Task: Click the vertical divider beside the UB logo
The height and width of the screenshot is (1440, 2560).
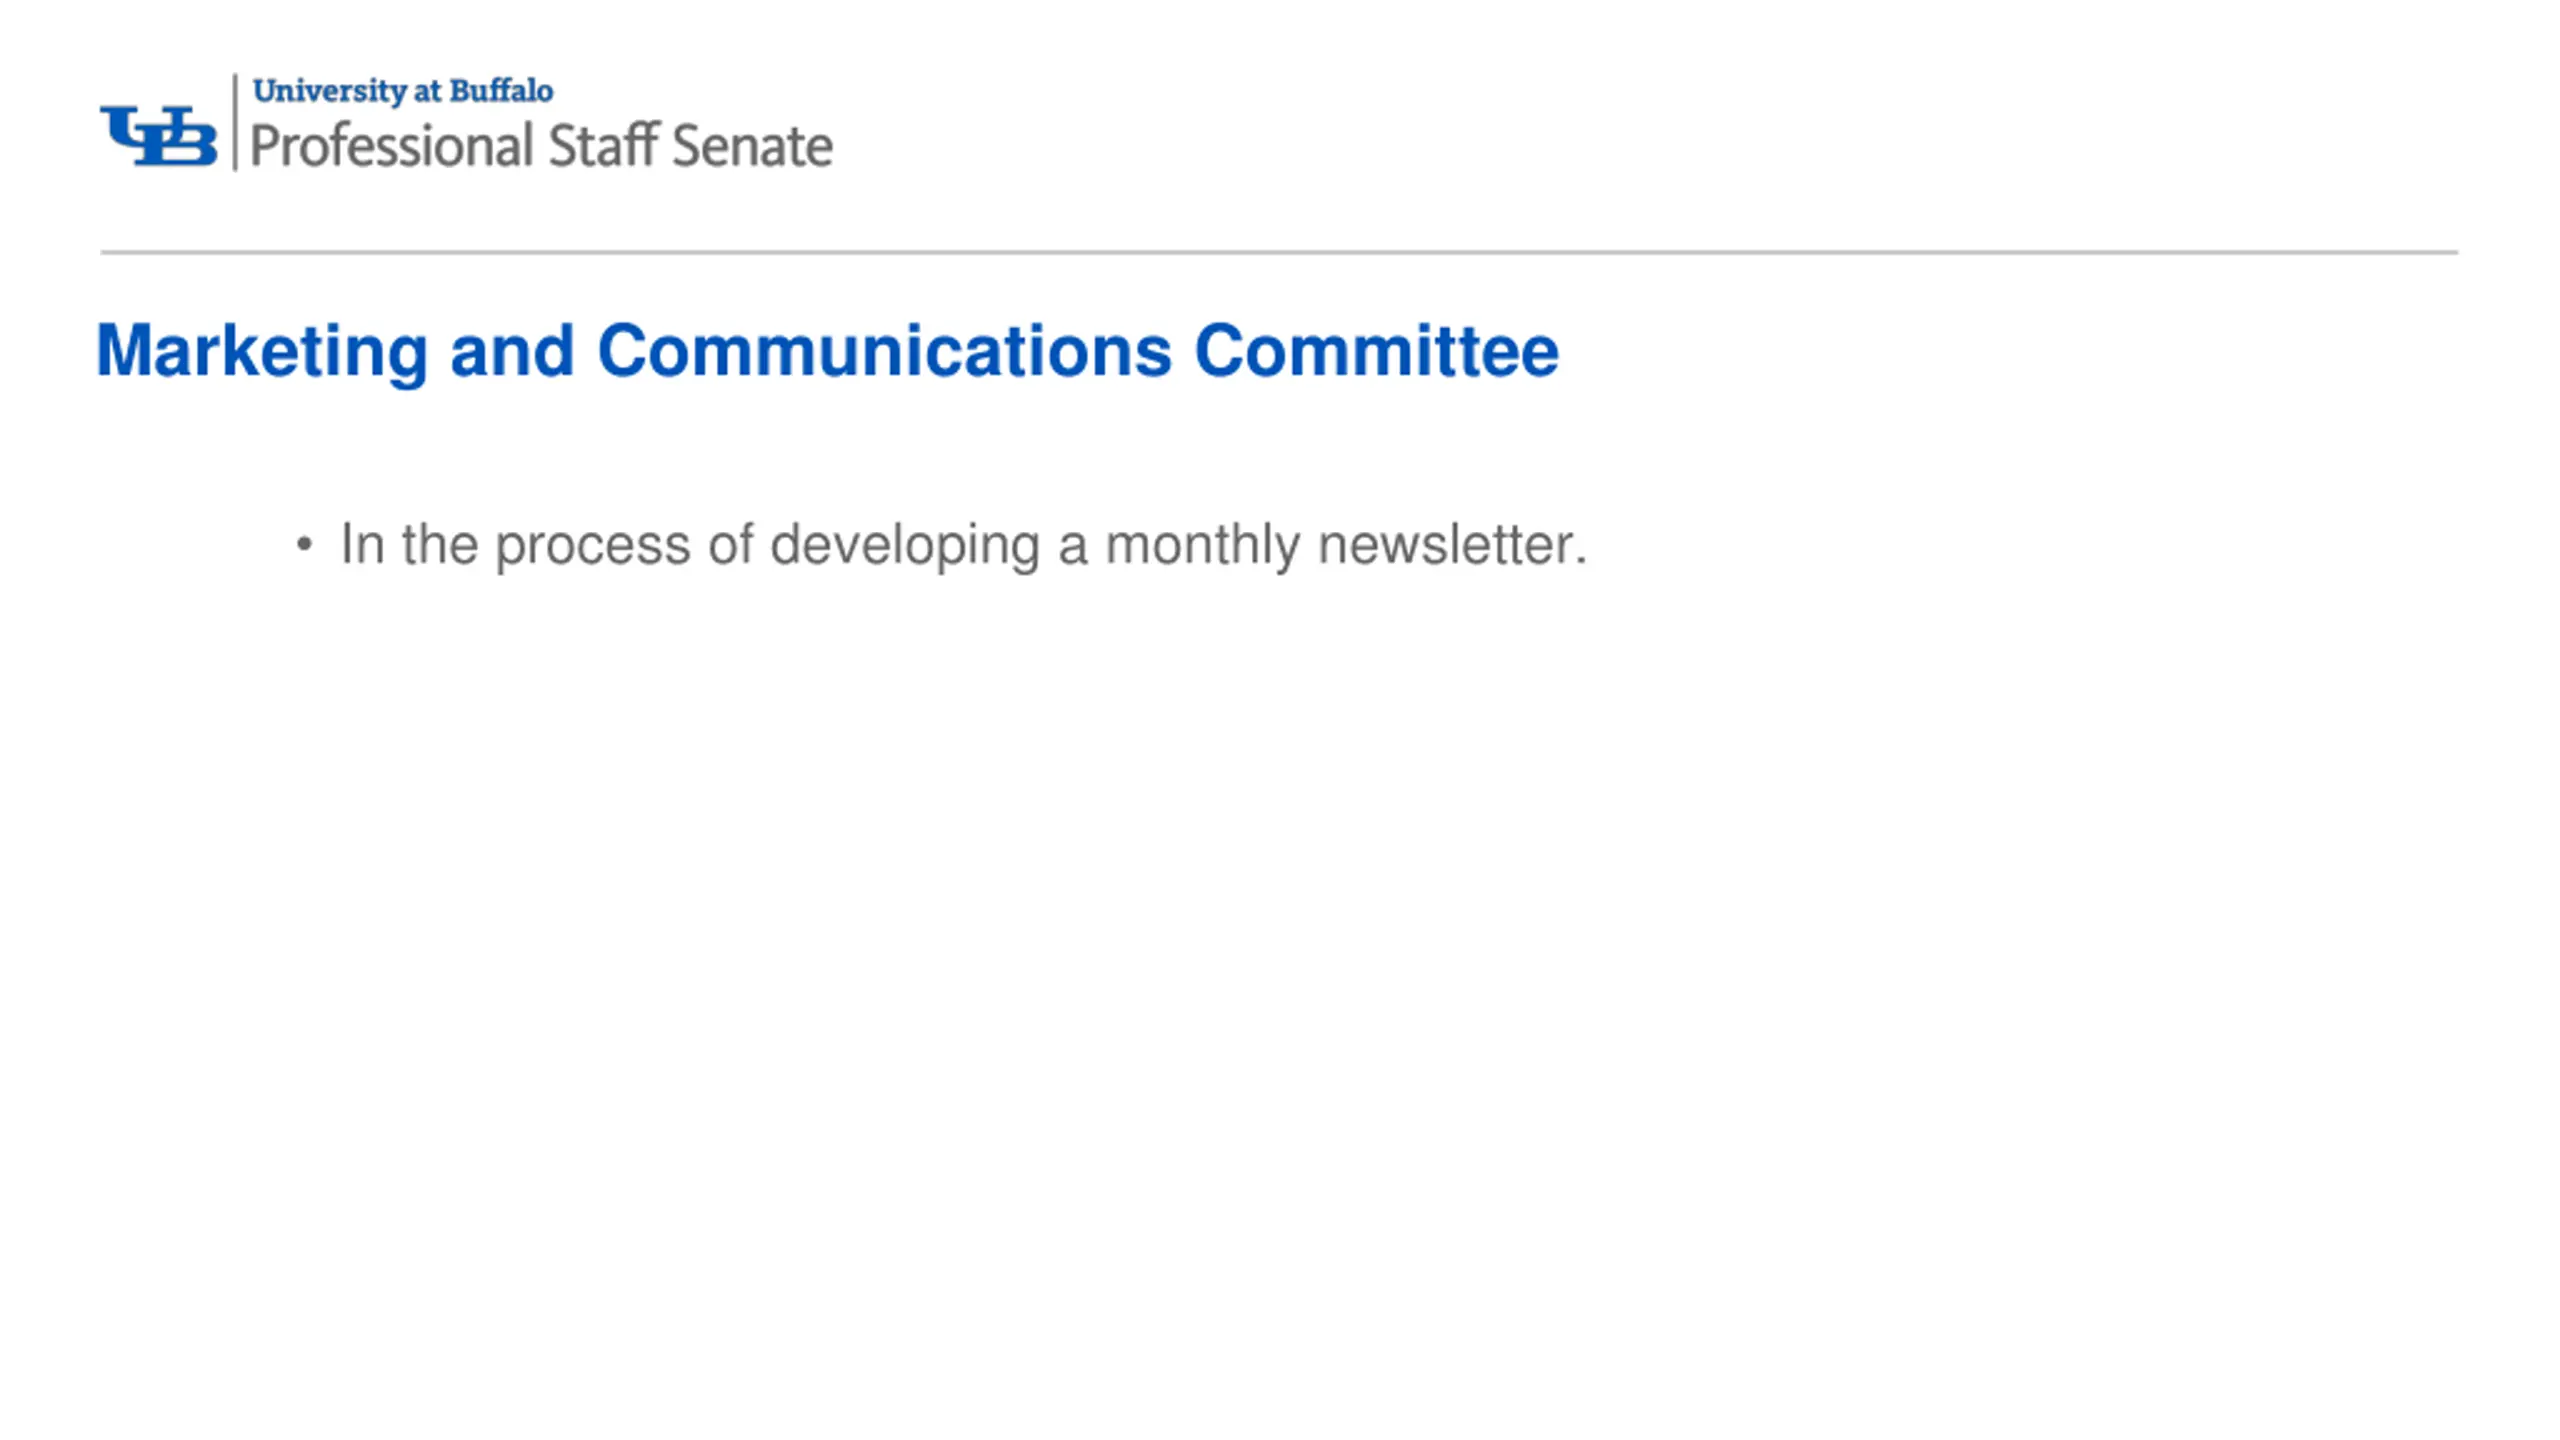Action: pos(235,122)
